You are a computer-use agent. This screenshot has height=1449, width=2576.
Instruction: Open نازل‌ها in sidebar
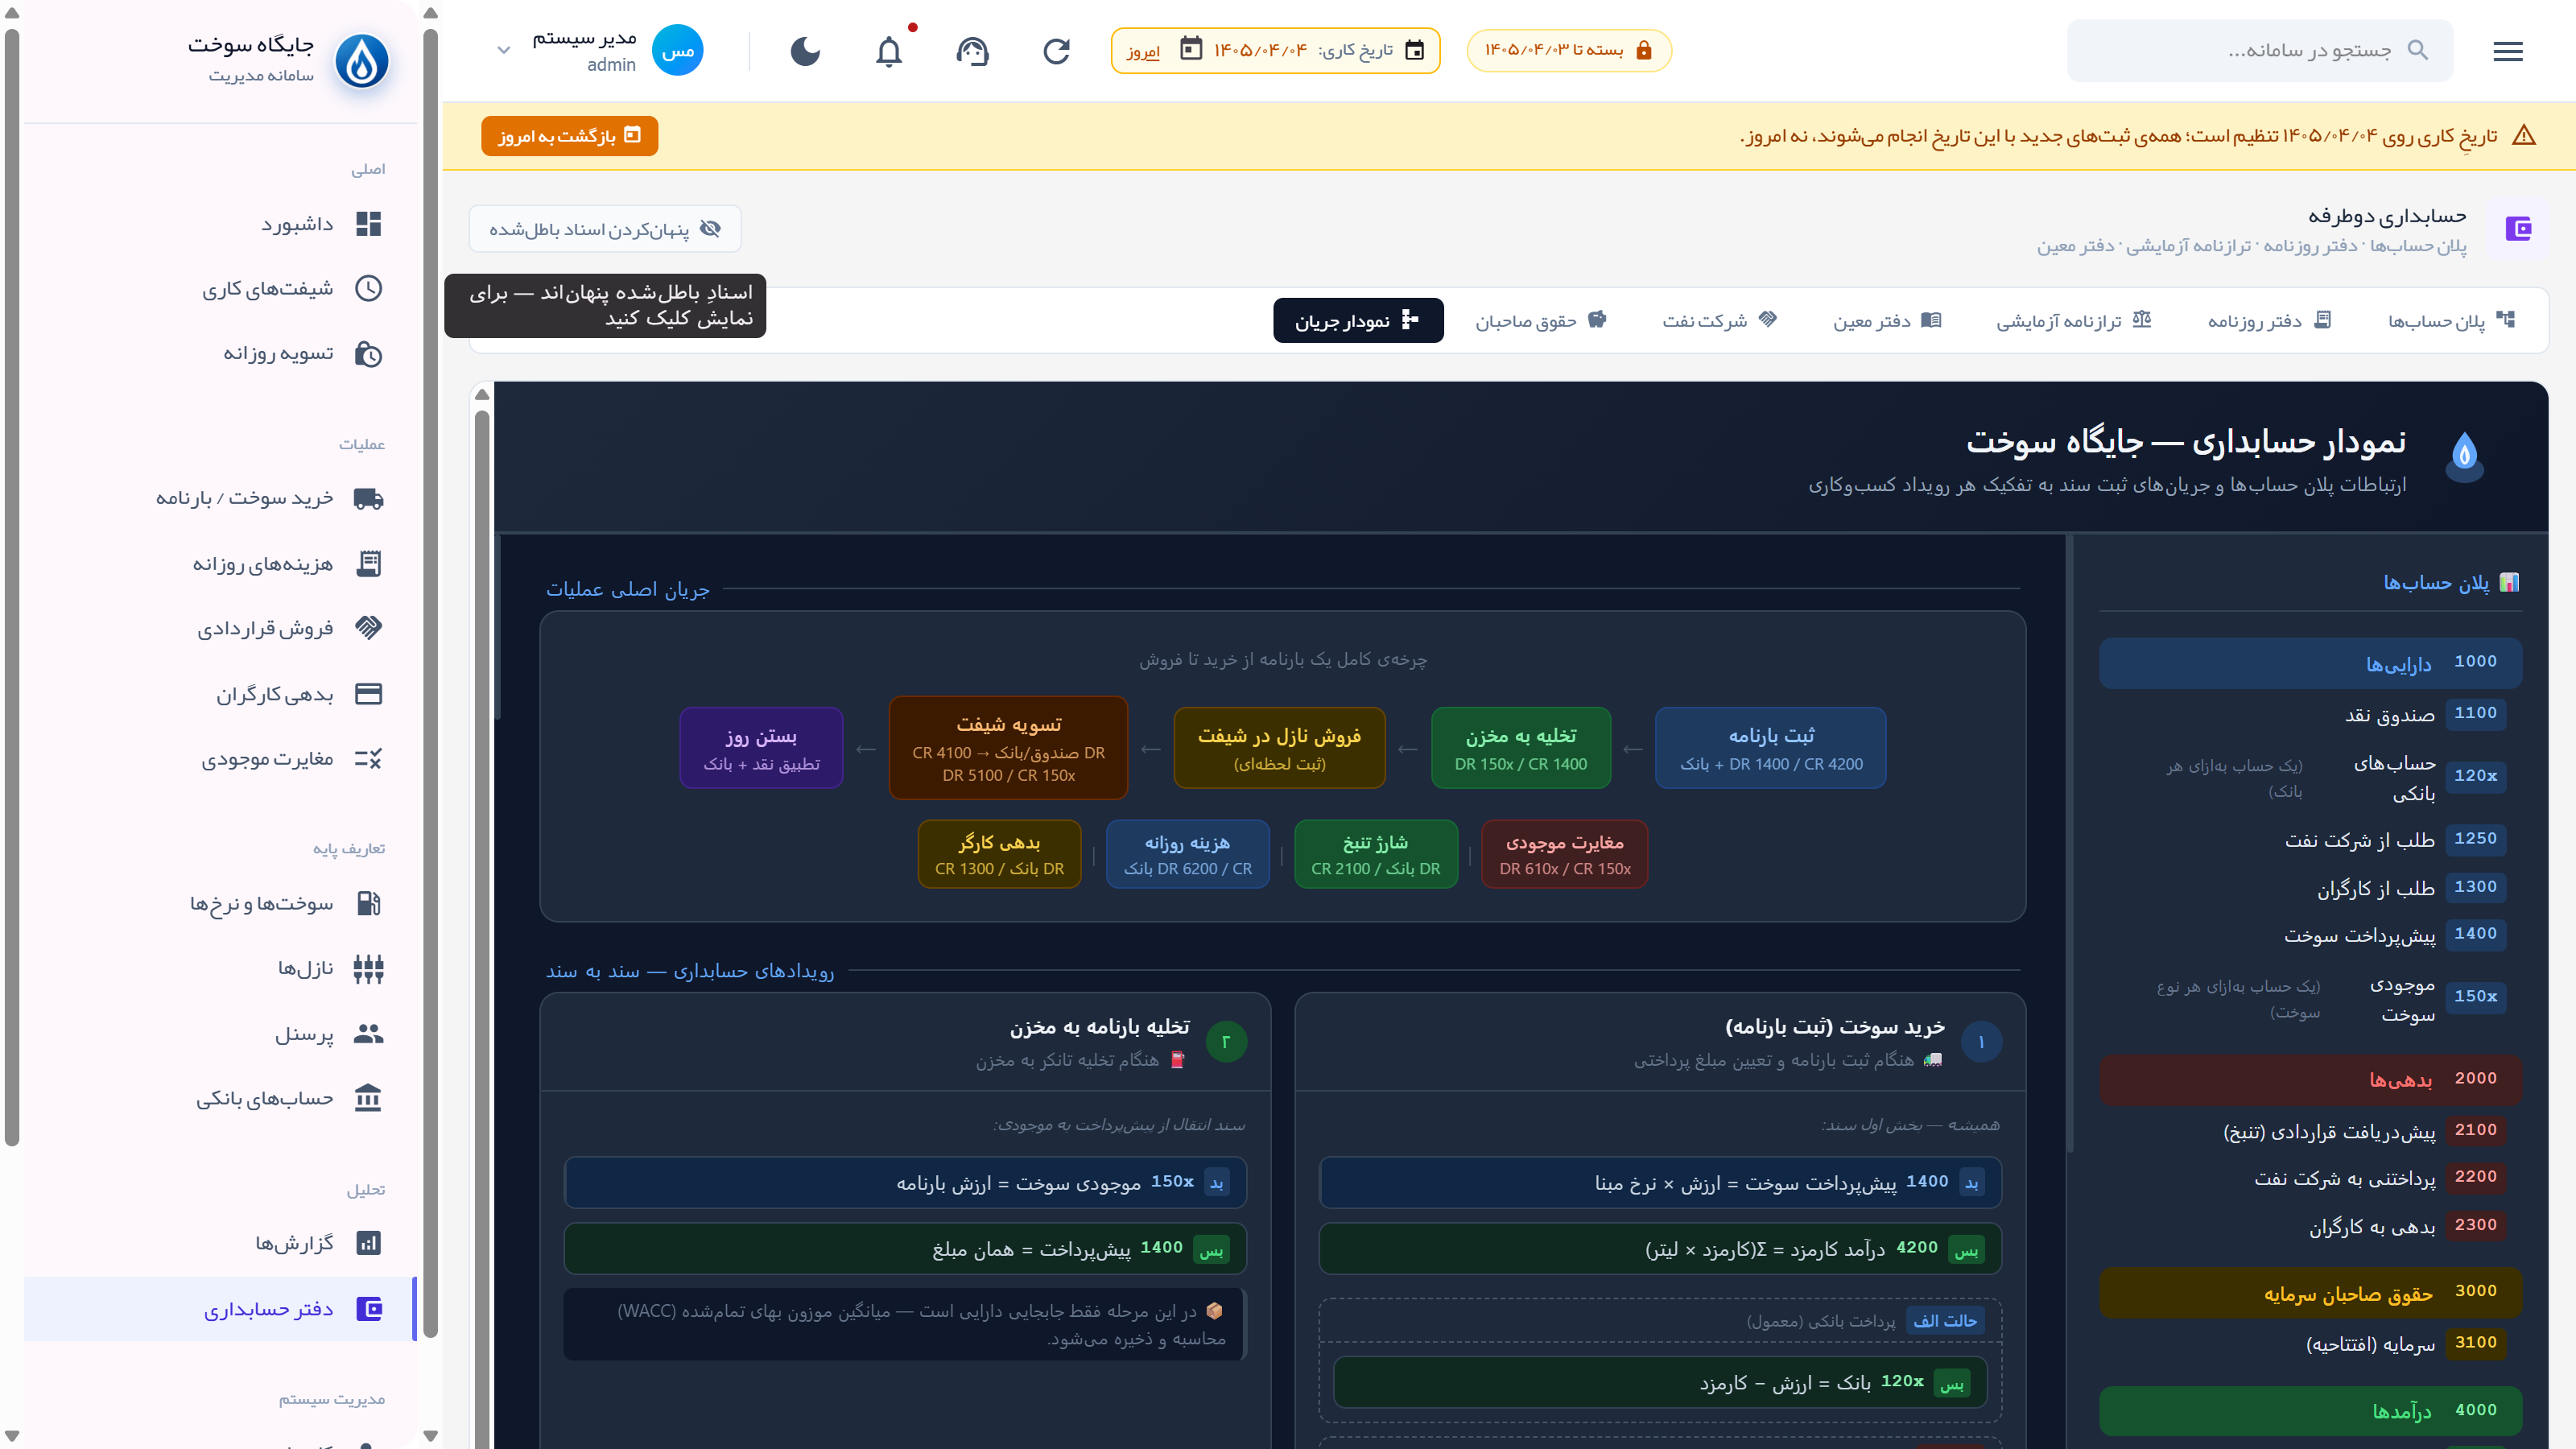point(220,968)
